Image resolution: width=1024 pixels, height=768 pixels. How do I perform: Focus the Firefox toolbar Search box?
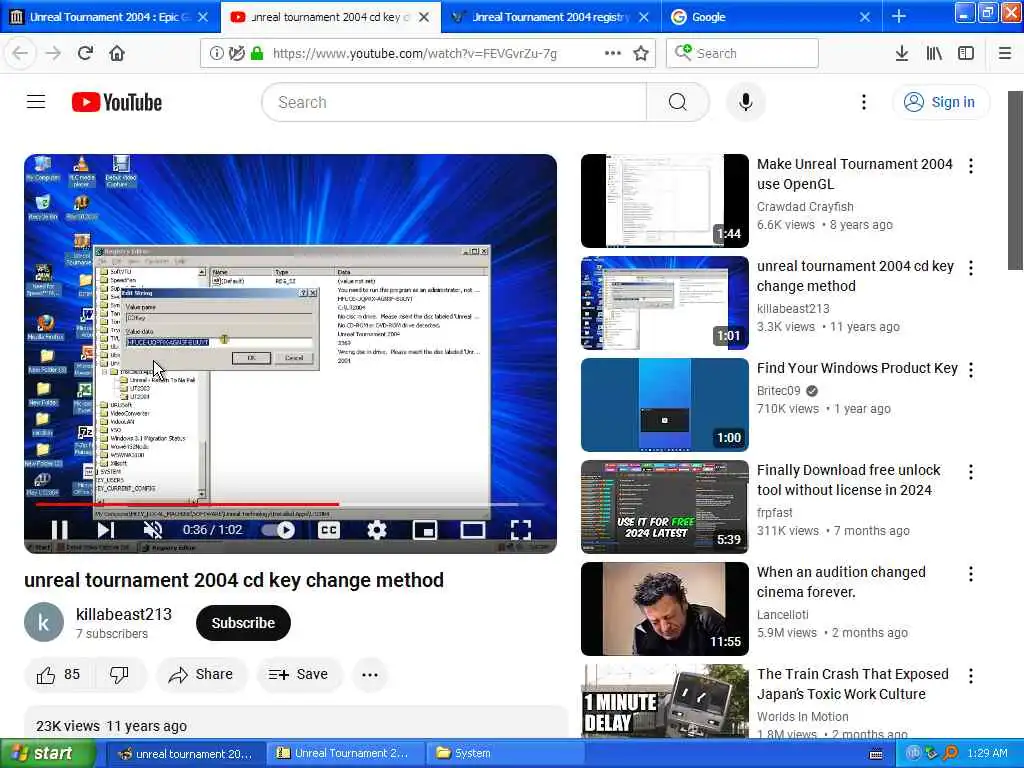click(x=742, y=53)
